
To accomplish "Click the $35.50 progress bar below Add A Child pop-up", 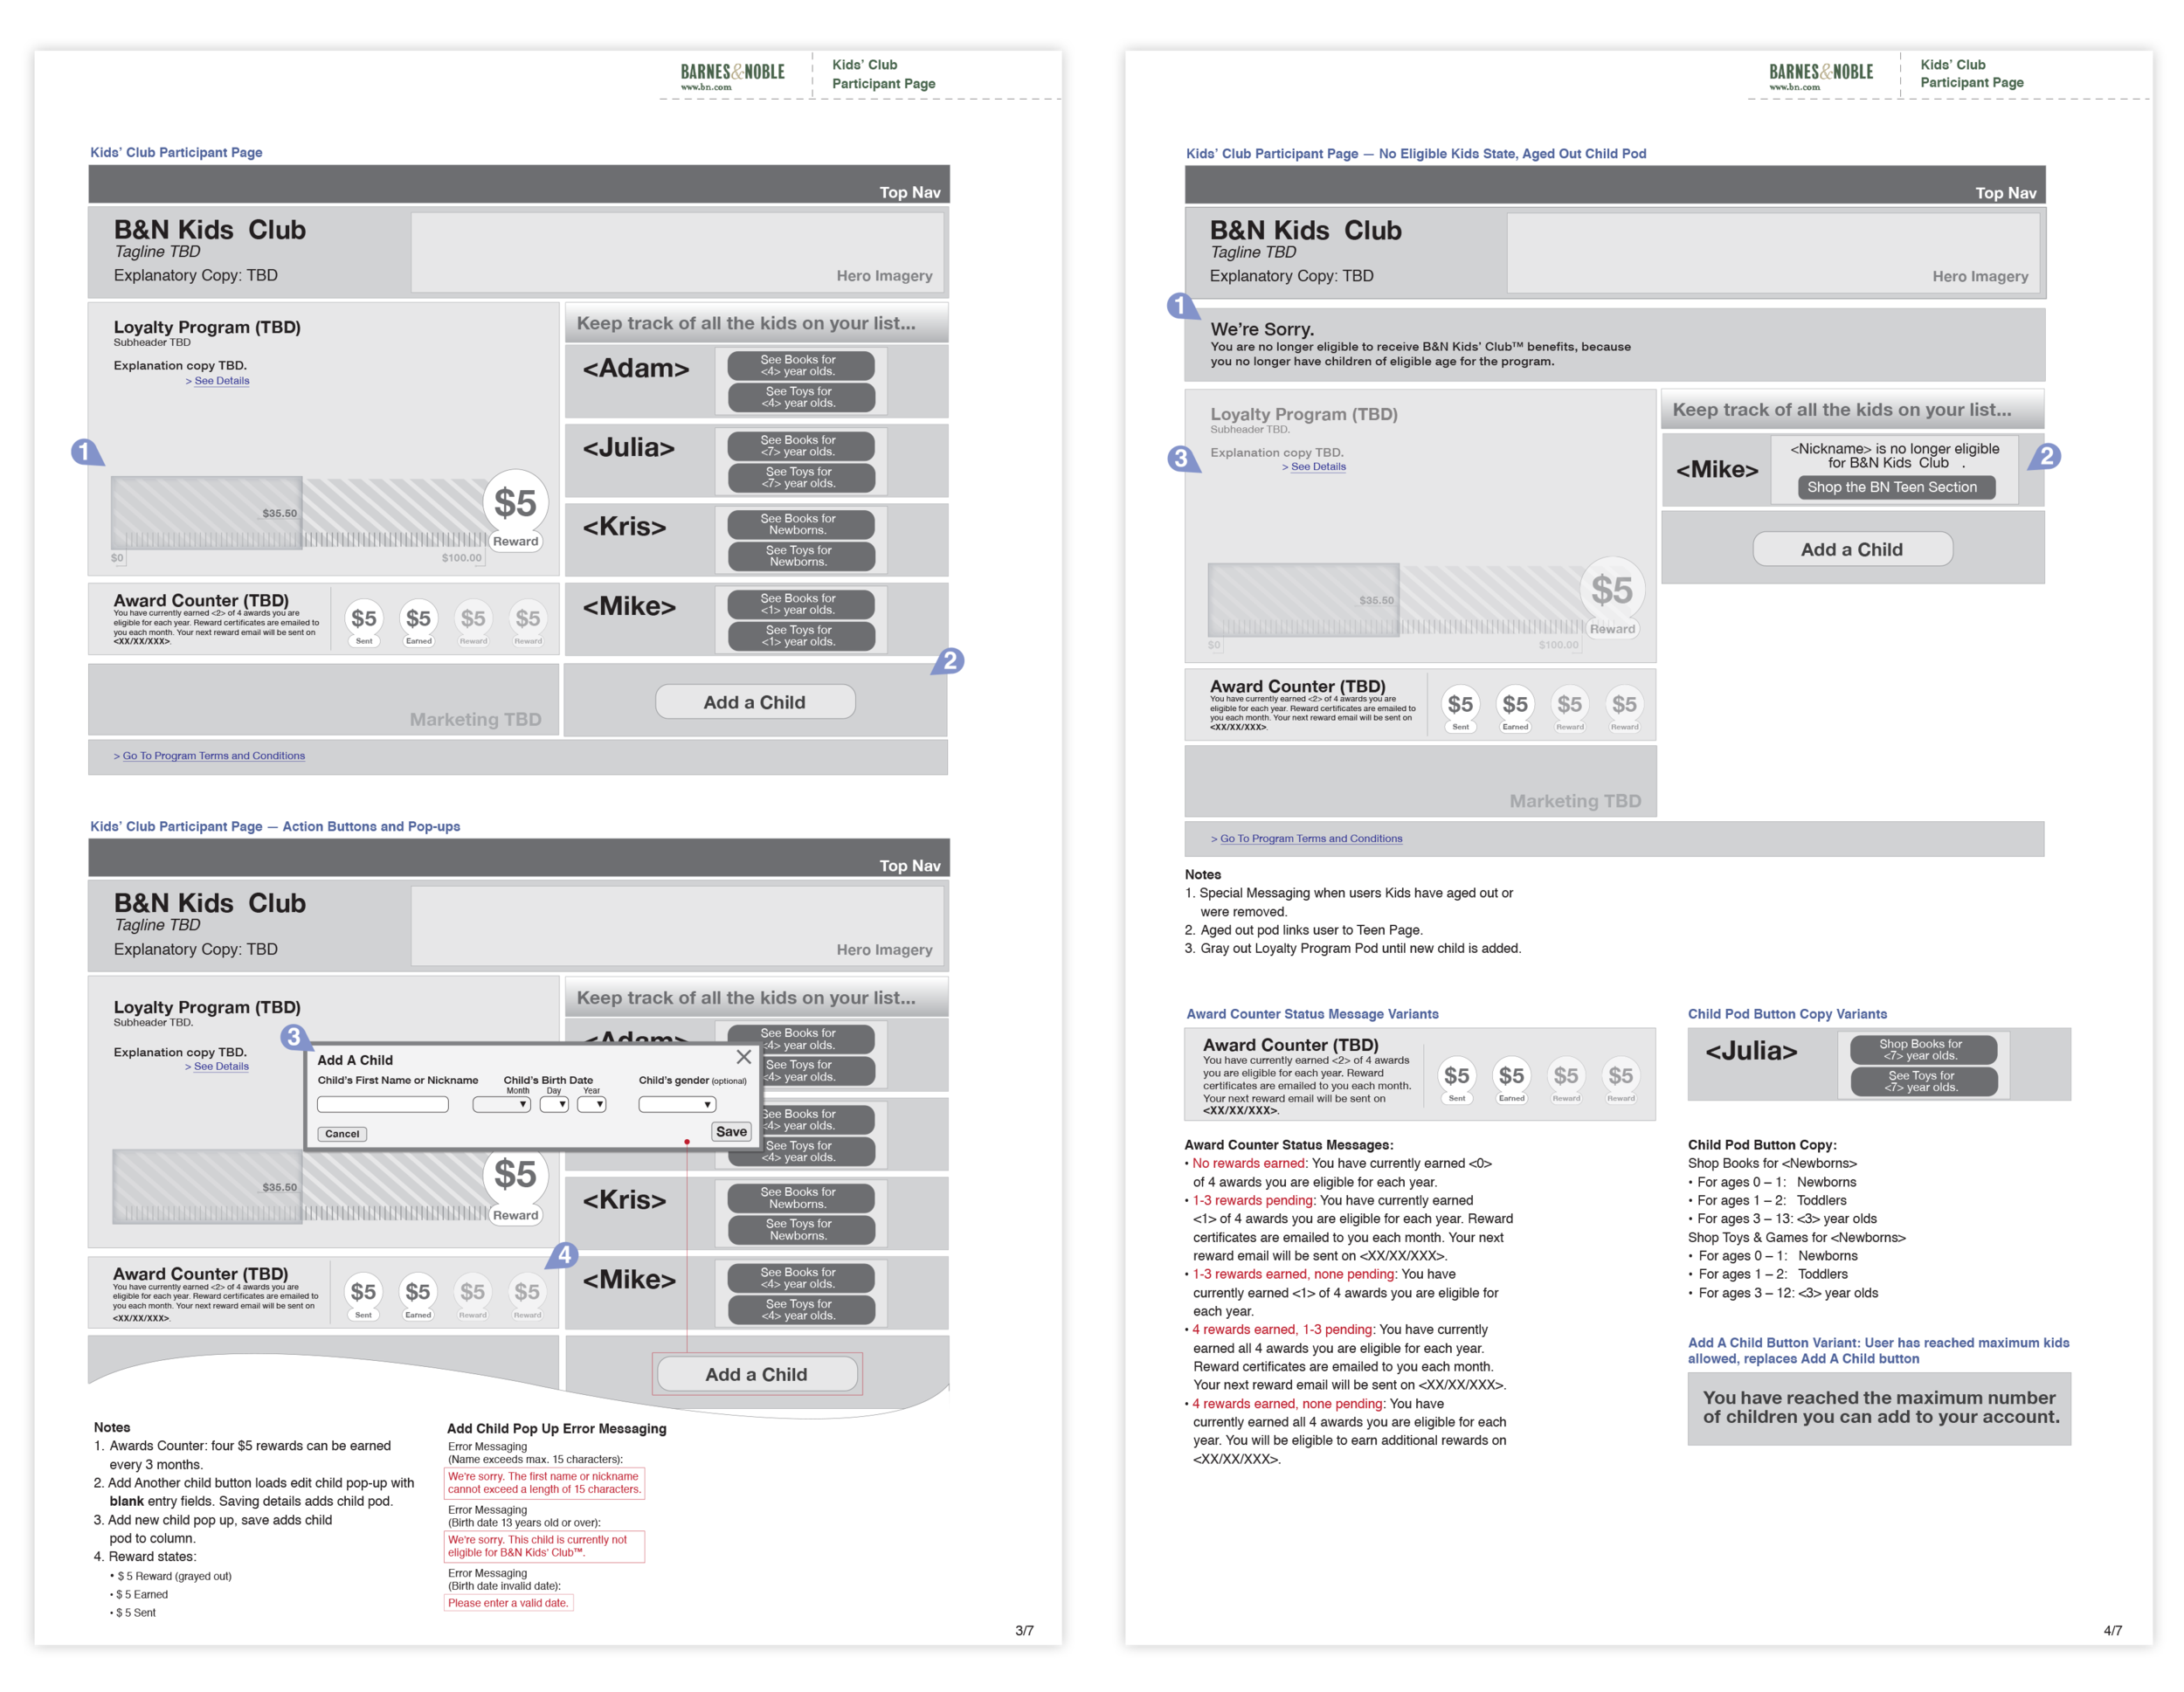I will coord(207,1187).
